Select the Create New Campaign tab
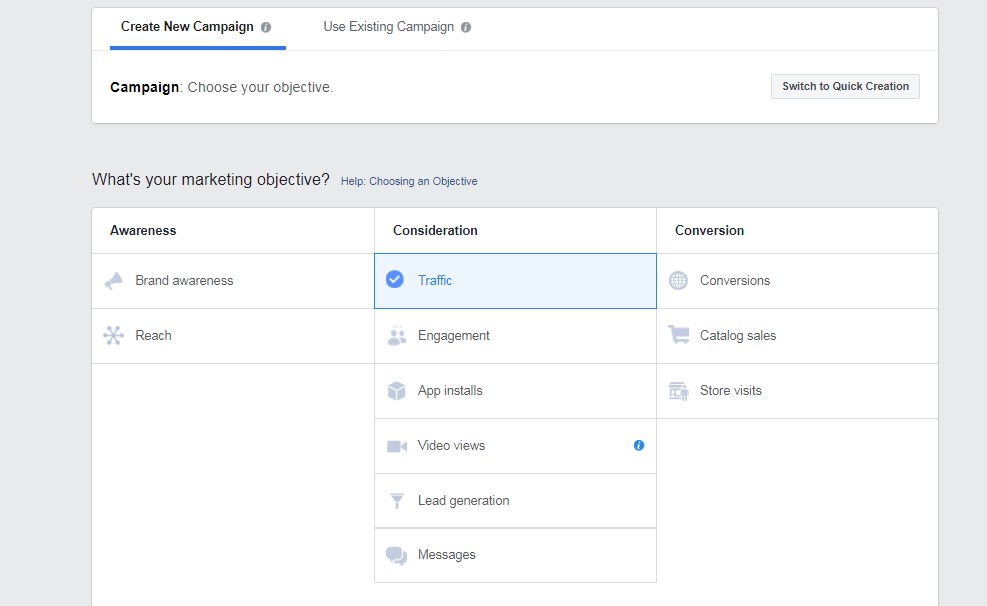This screenshot has width=987, height=606. click(x=187, y=27)
